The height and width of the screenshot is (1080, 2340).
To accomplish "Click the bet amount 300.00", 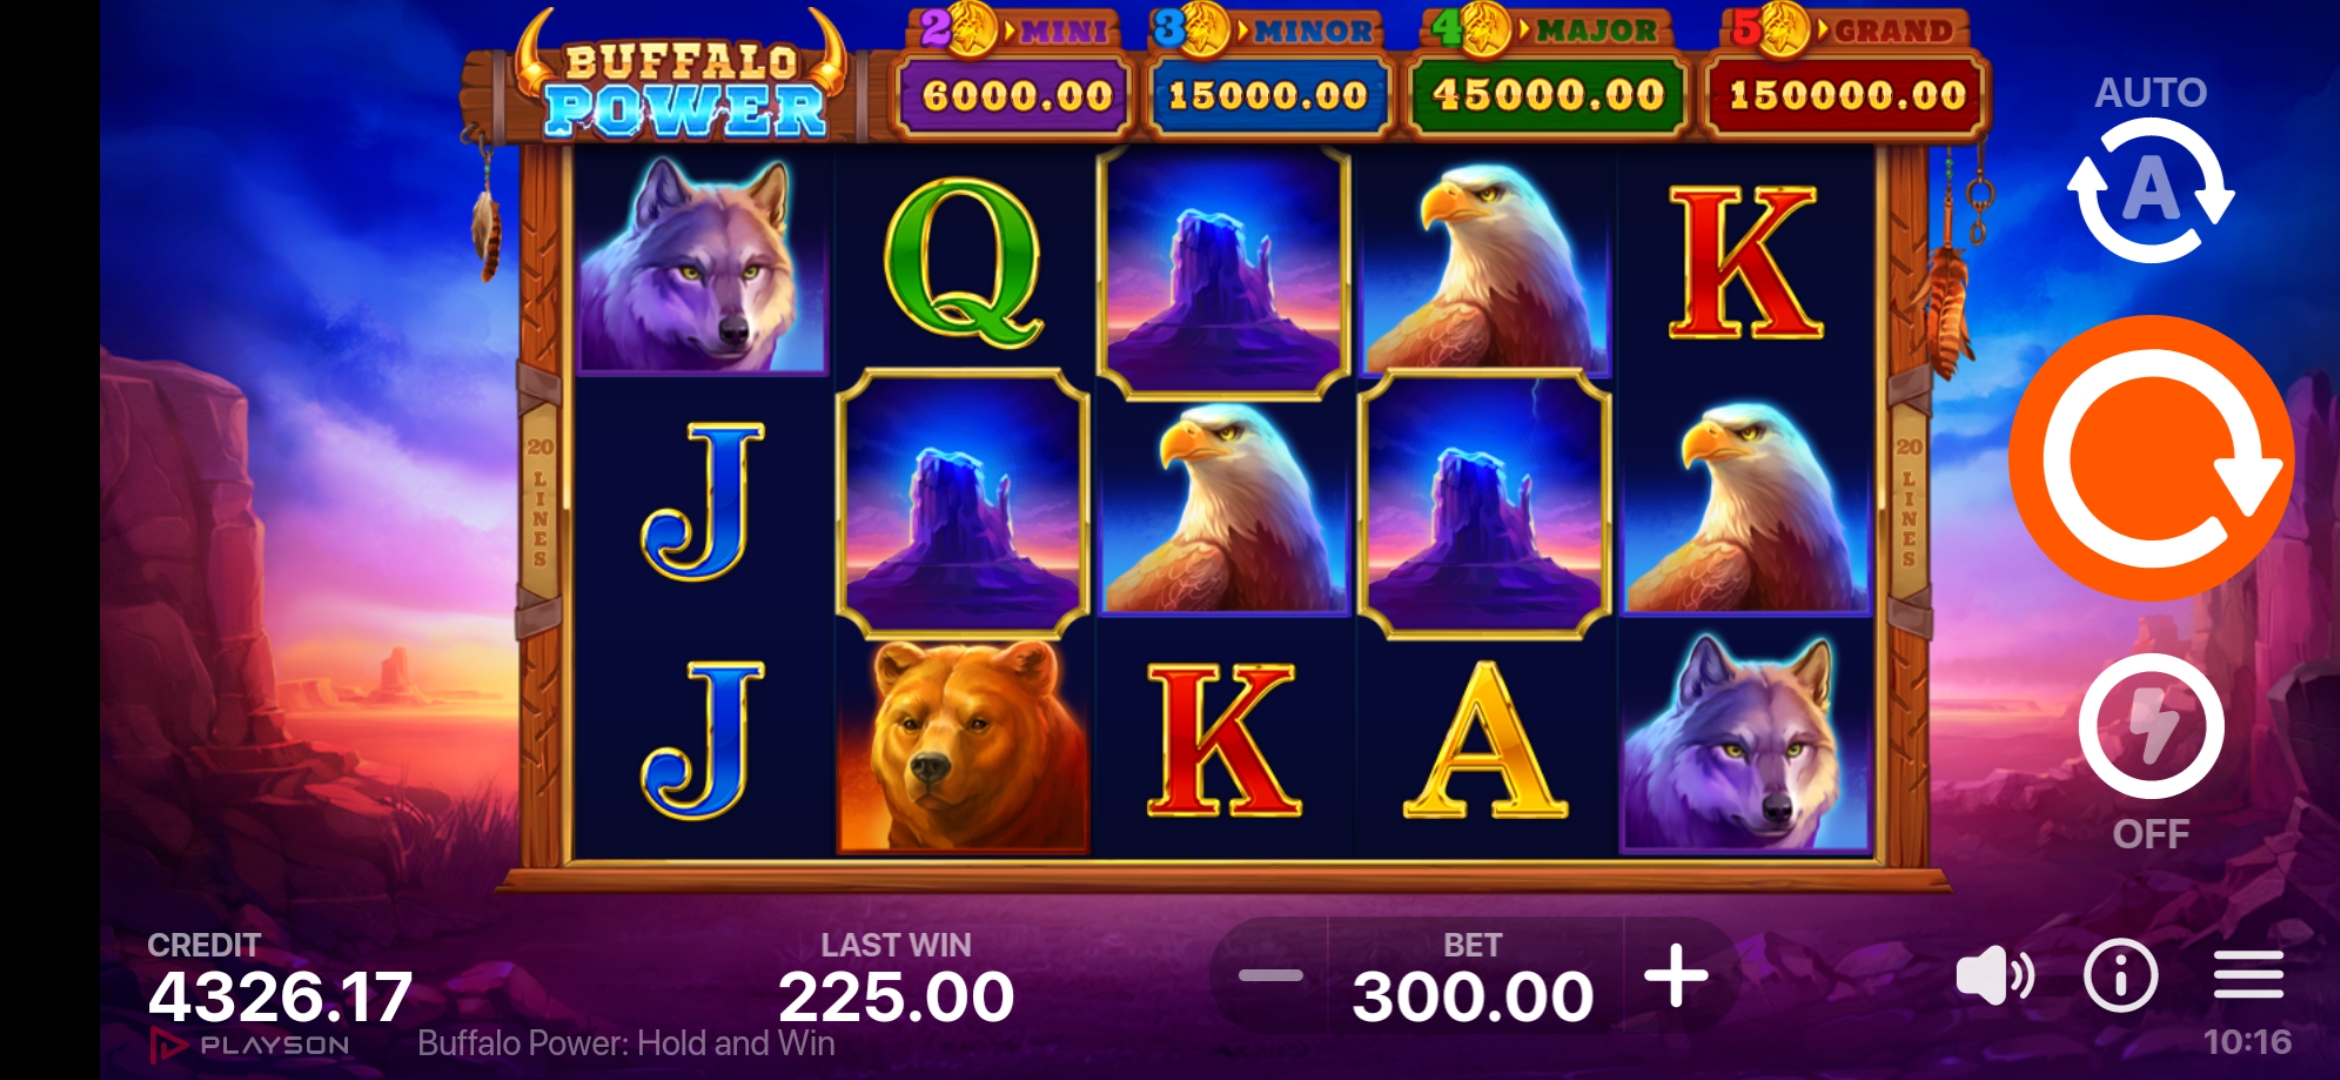I will click(x=1472, y=997).
